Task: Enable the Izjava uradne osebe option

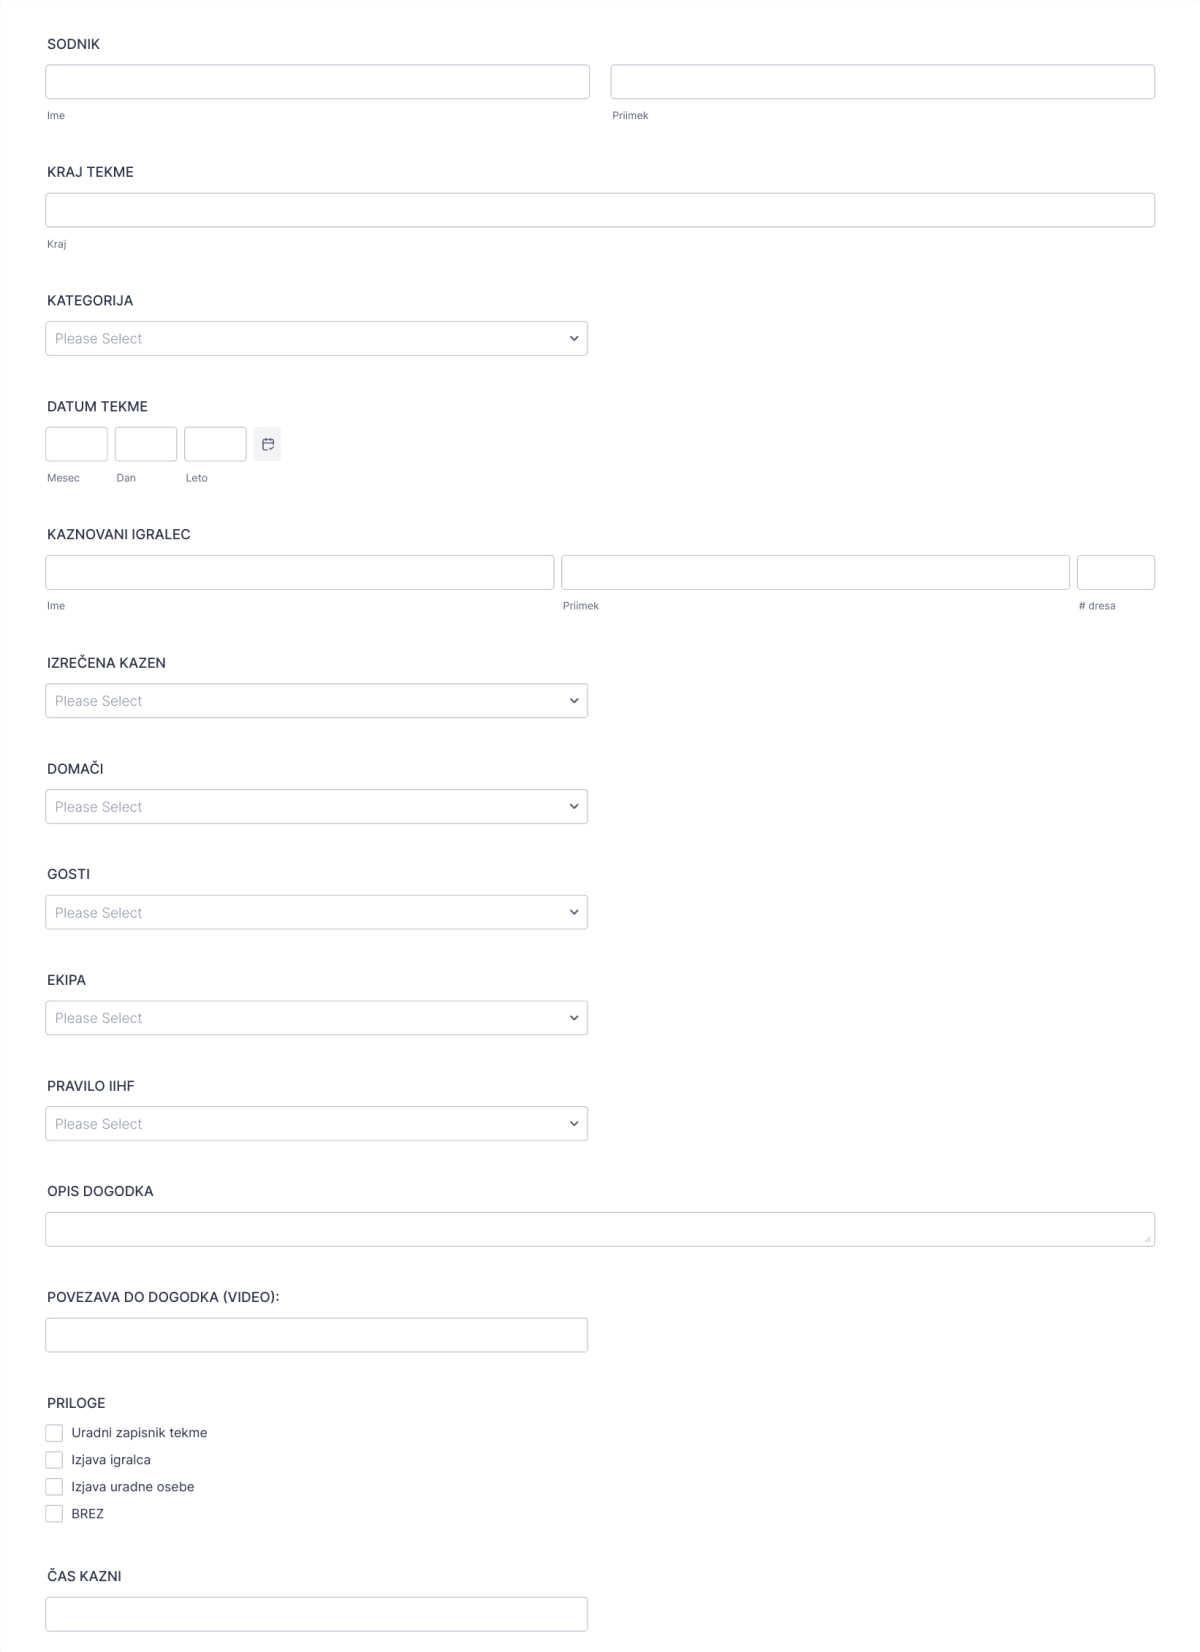Action: coord(55,1486)
